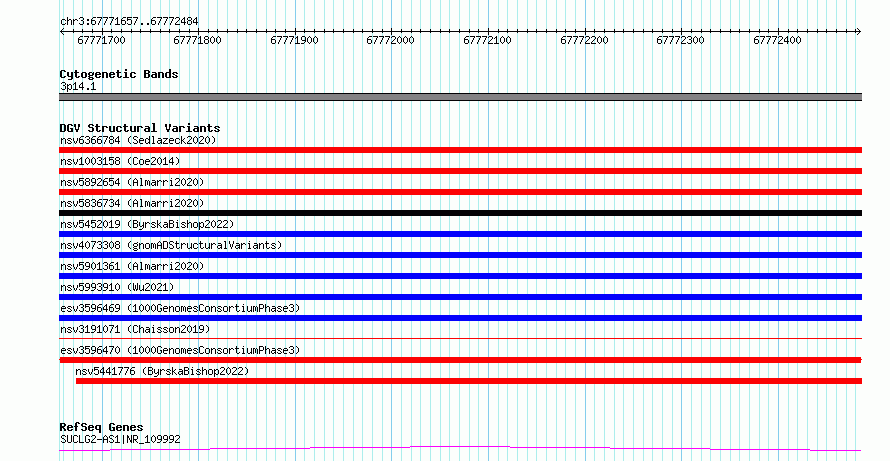Viewport: 890px width, 461px height.
Task: Click the red bar below nsv1003158
Action: [x=460, y=171]
